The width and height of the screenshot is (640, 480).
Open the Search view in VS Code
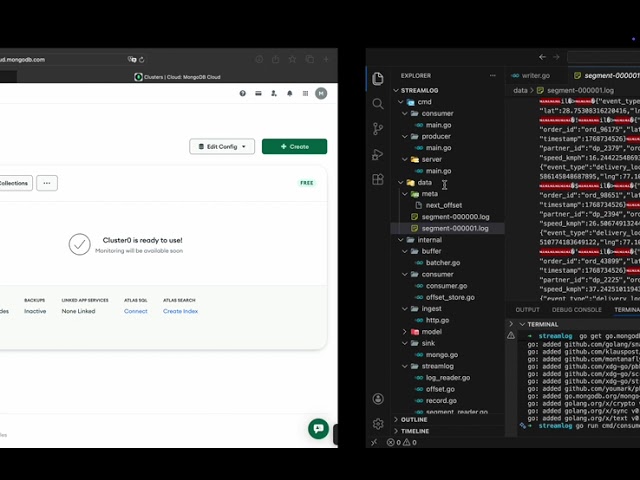click(x=378, y=104)
